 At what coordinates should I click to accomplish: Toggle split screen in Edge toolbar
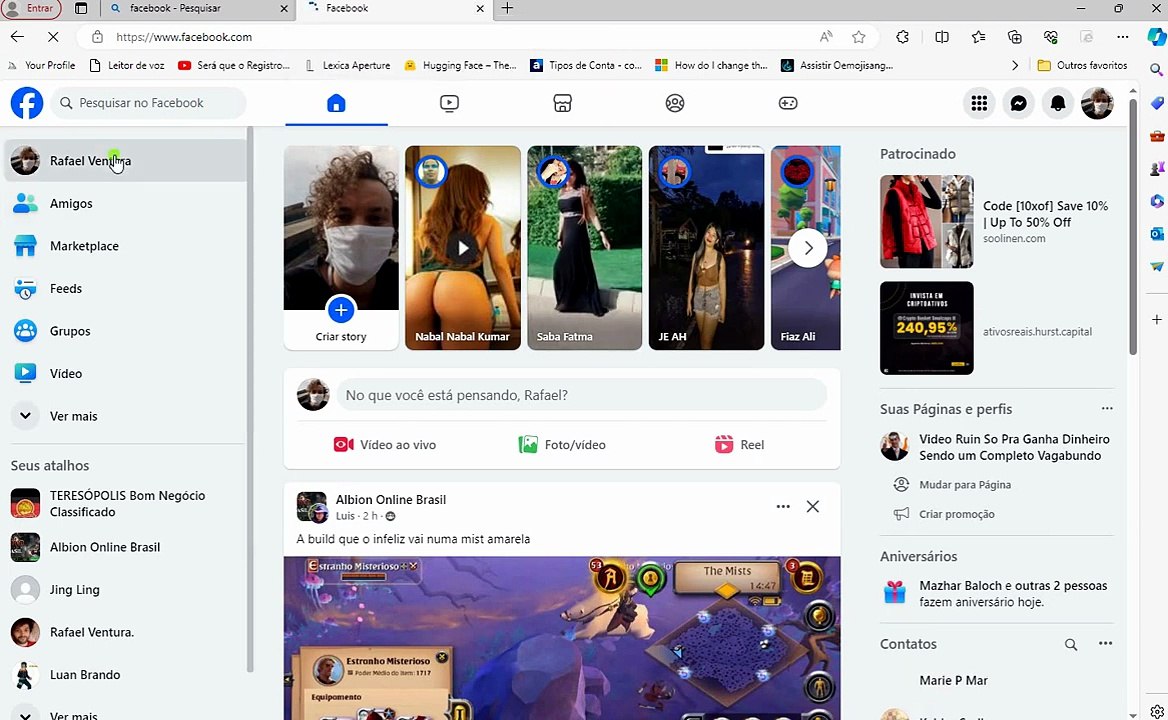click(x=942, y=36)
